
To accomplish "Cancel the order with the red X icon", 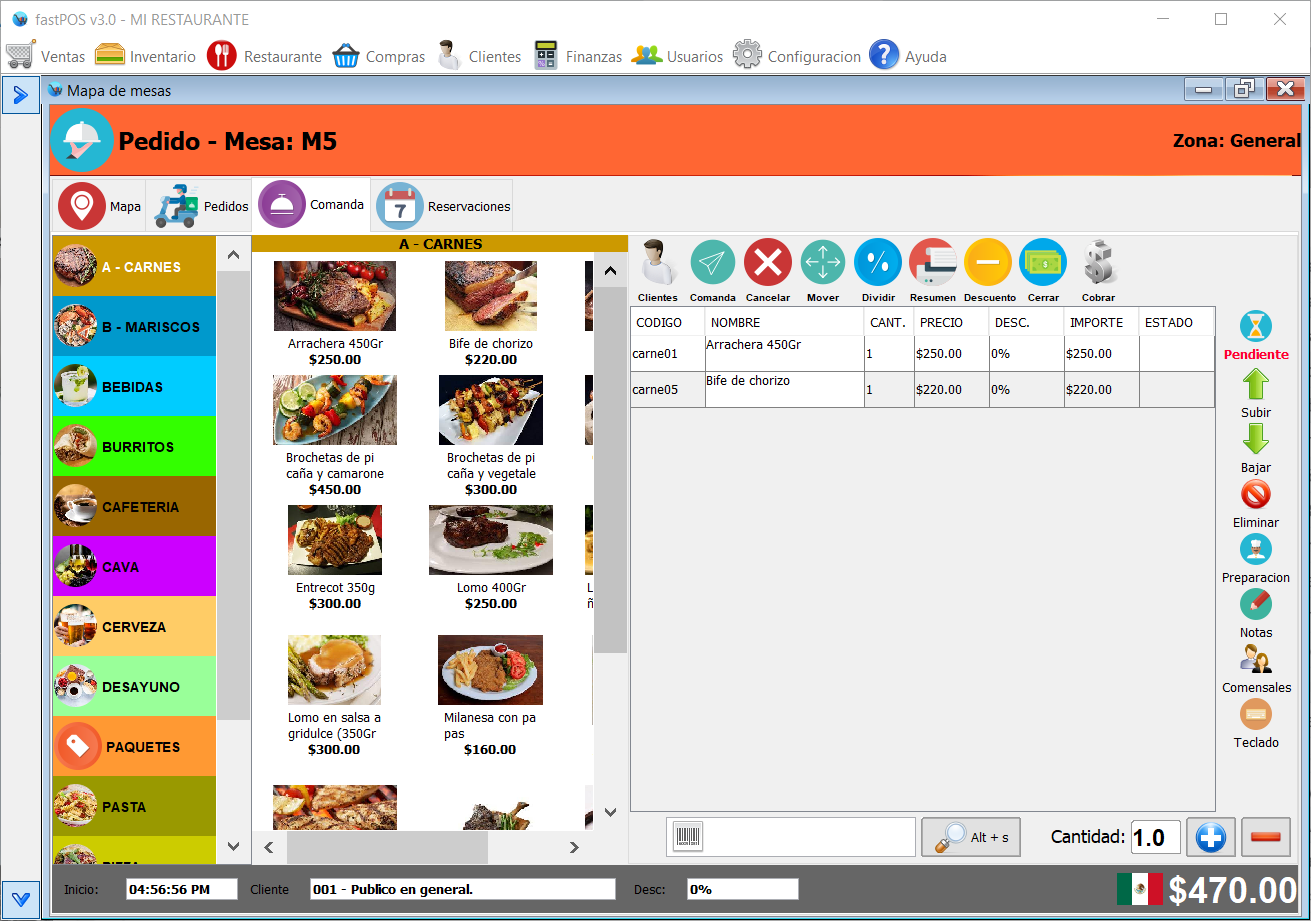I will coord(767,263).
